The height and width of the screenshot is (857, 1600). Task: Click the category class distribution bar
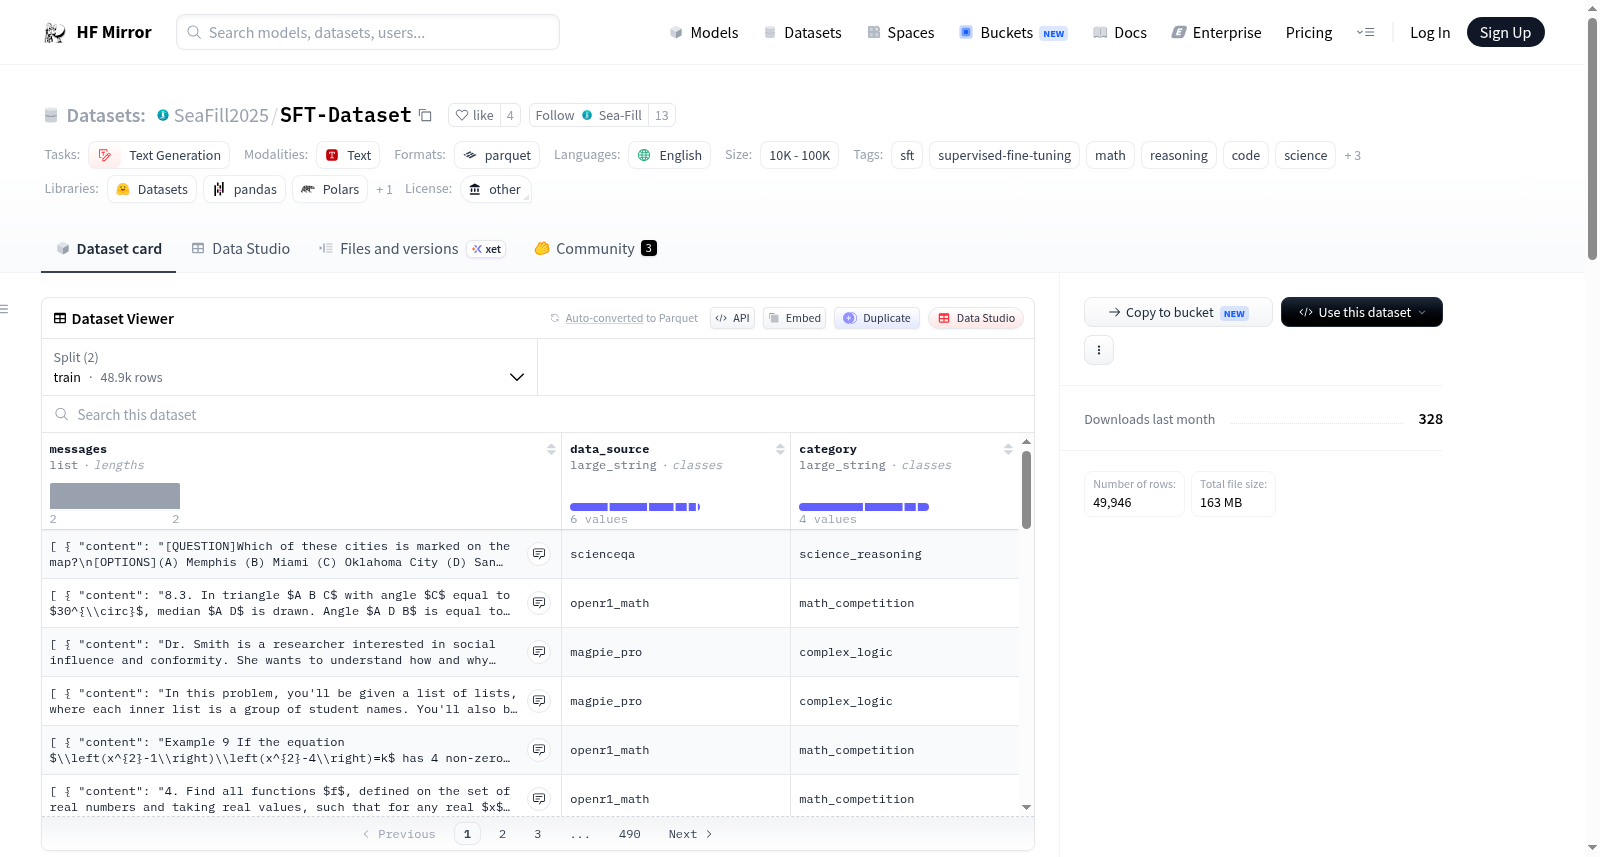tap(864, 507)
